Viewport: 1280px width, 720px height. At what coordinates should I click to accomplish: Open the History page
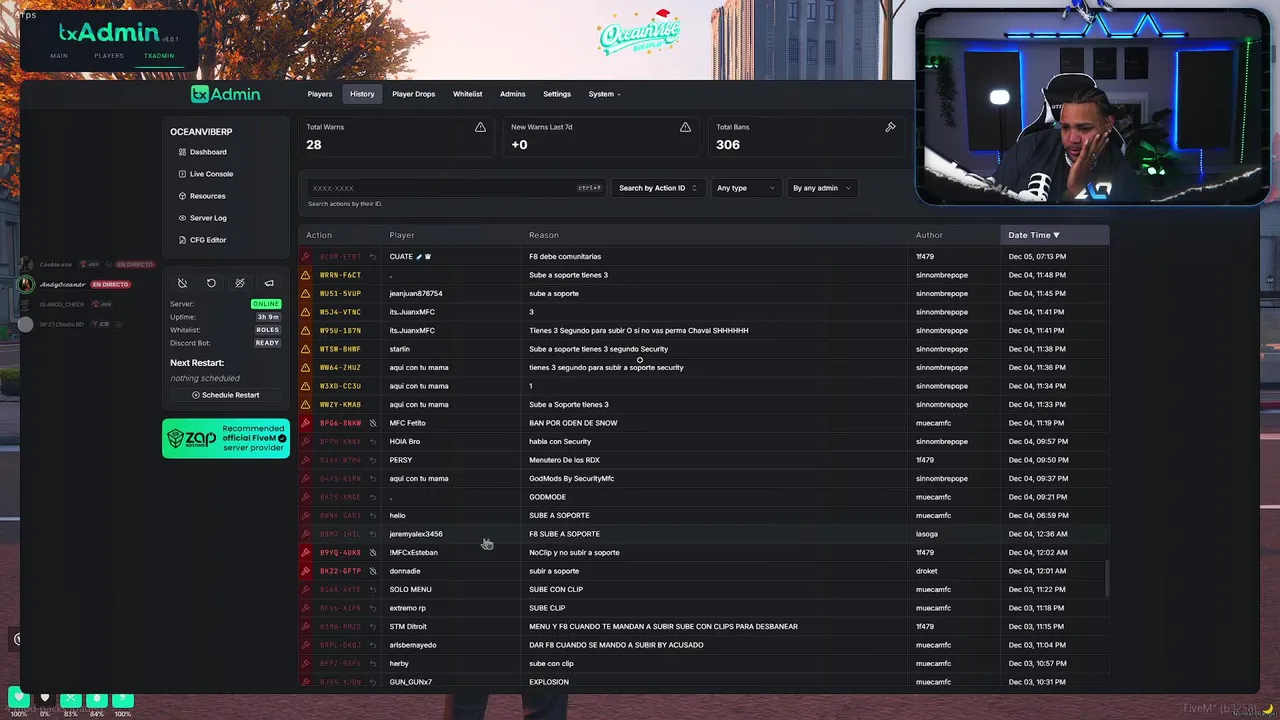362,94
